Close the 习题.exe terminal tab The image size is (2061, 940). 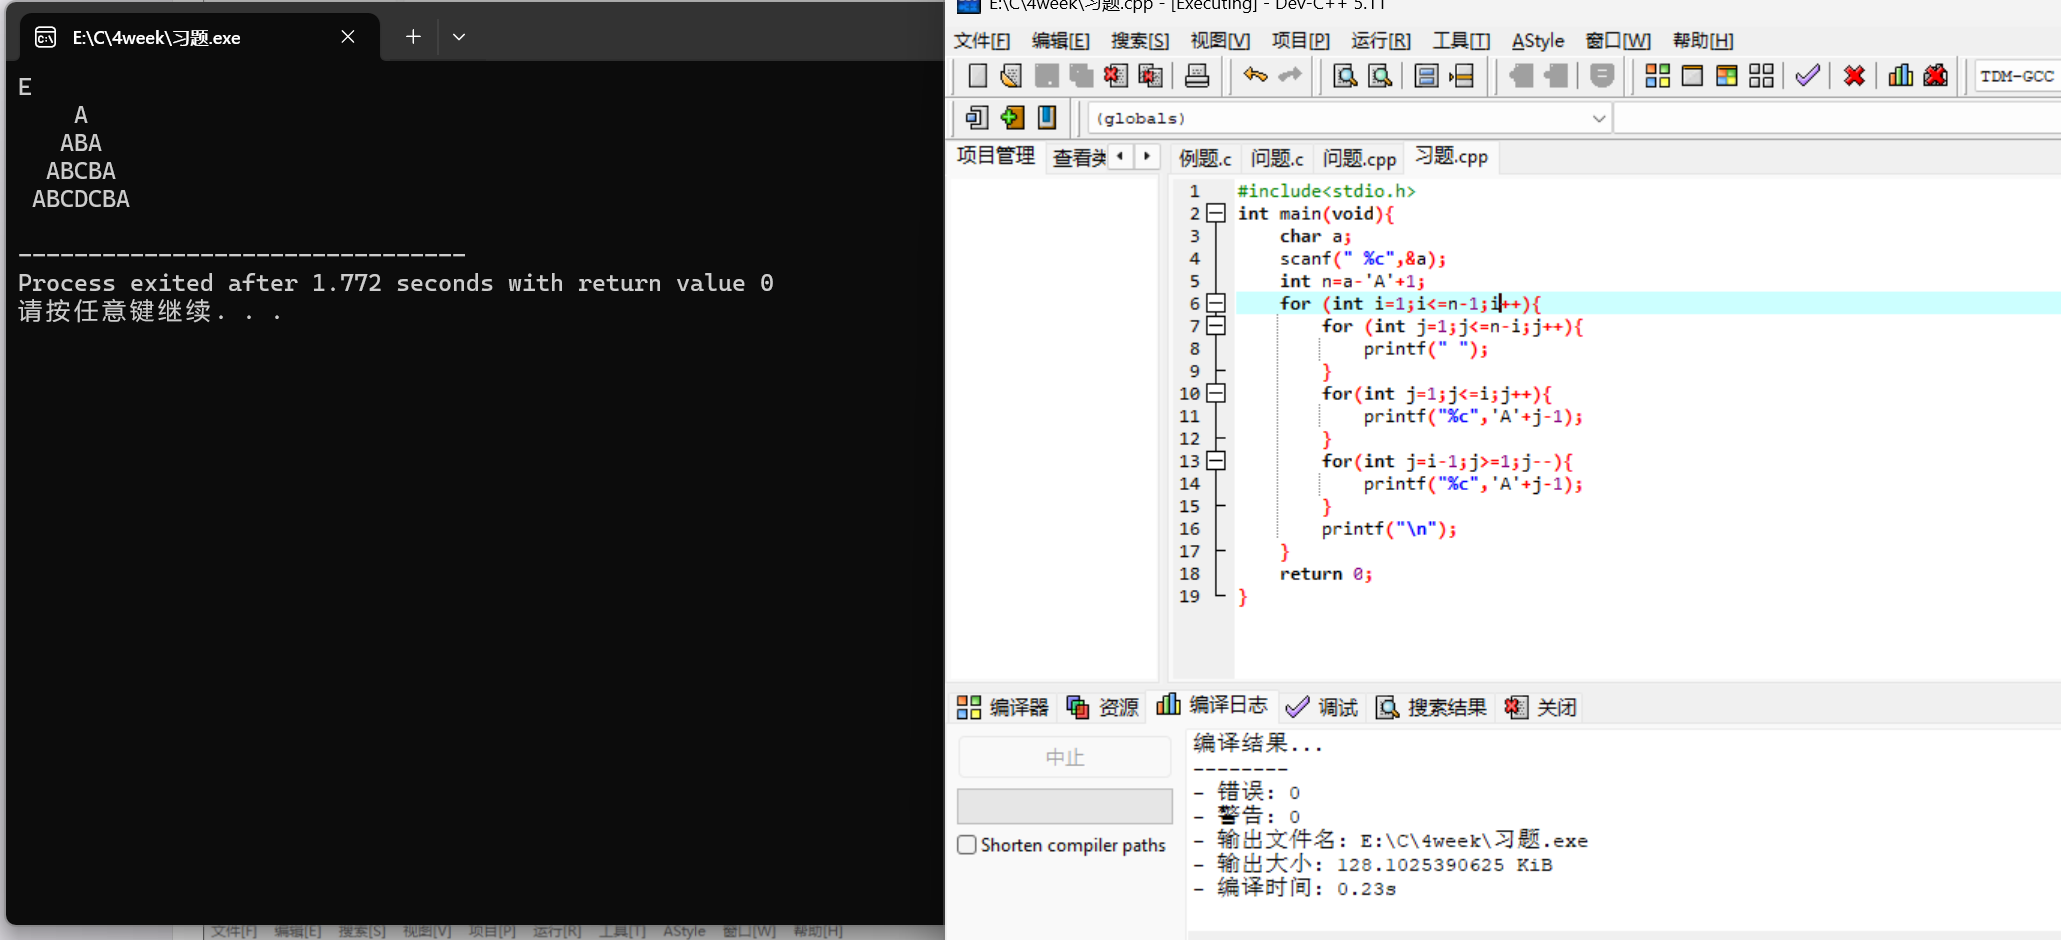tap(348, 37)
